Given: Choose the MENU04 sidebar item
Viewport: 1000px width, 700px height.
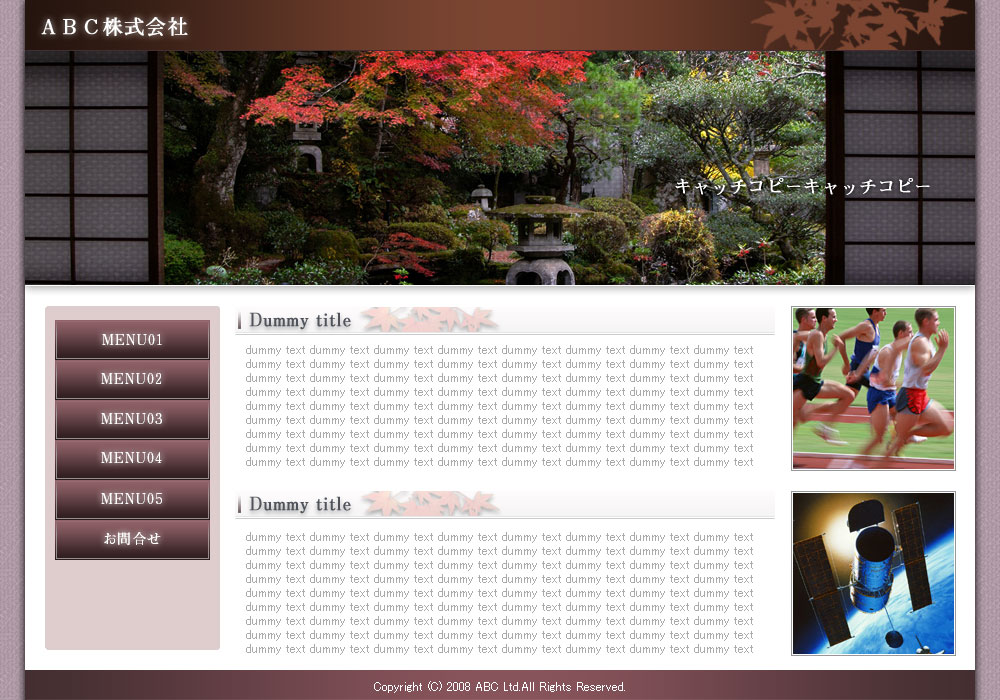Looking at the screenshot, I should click(132, 459).
